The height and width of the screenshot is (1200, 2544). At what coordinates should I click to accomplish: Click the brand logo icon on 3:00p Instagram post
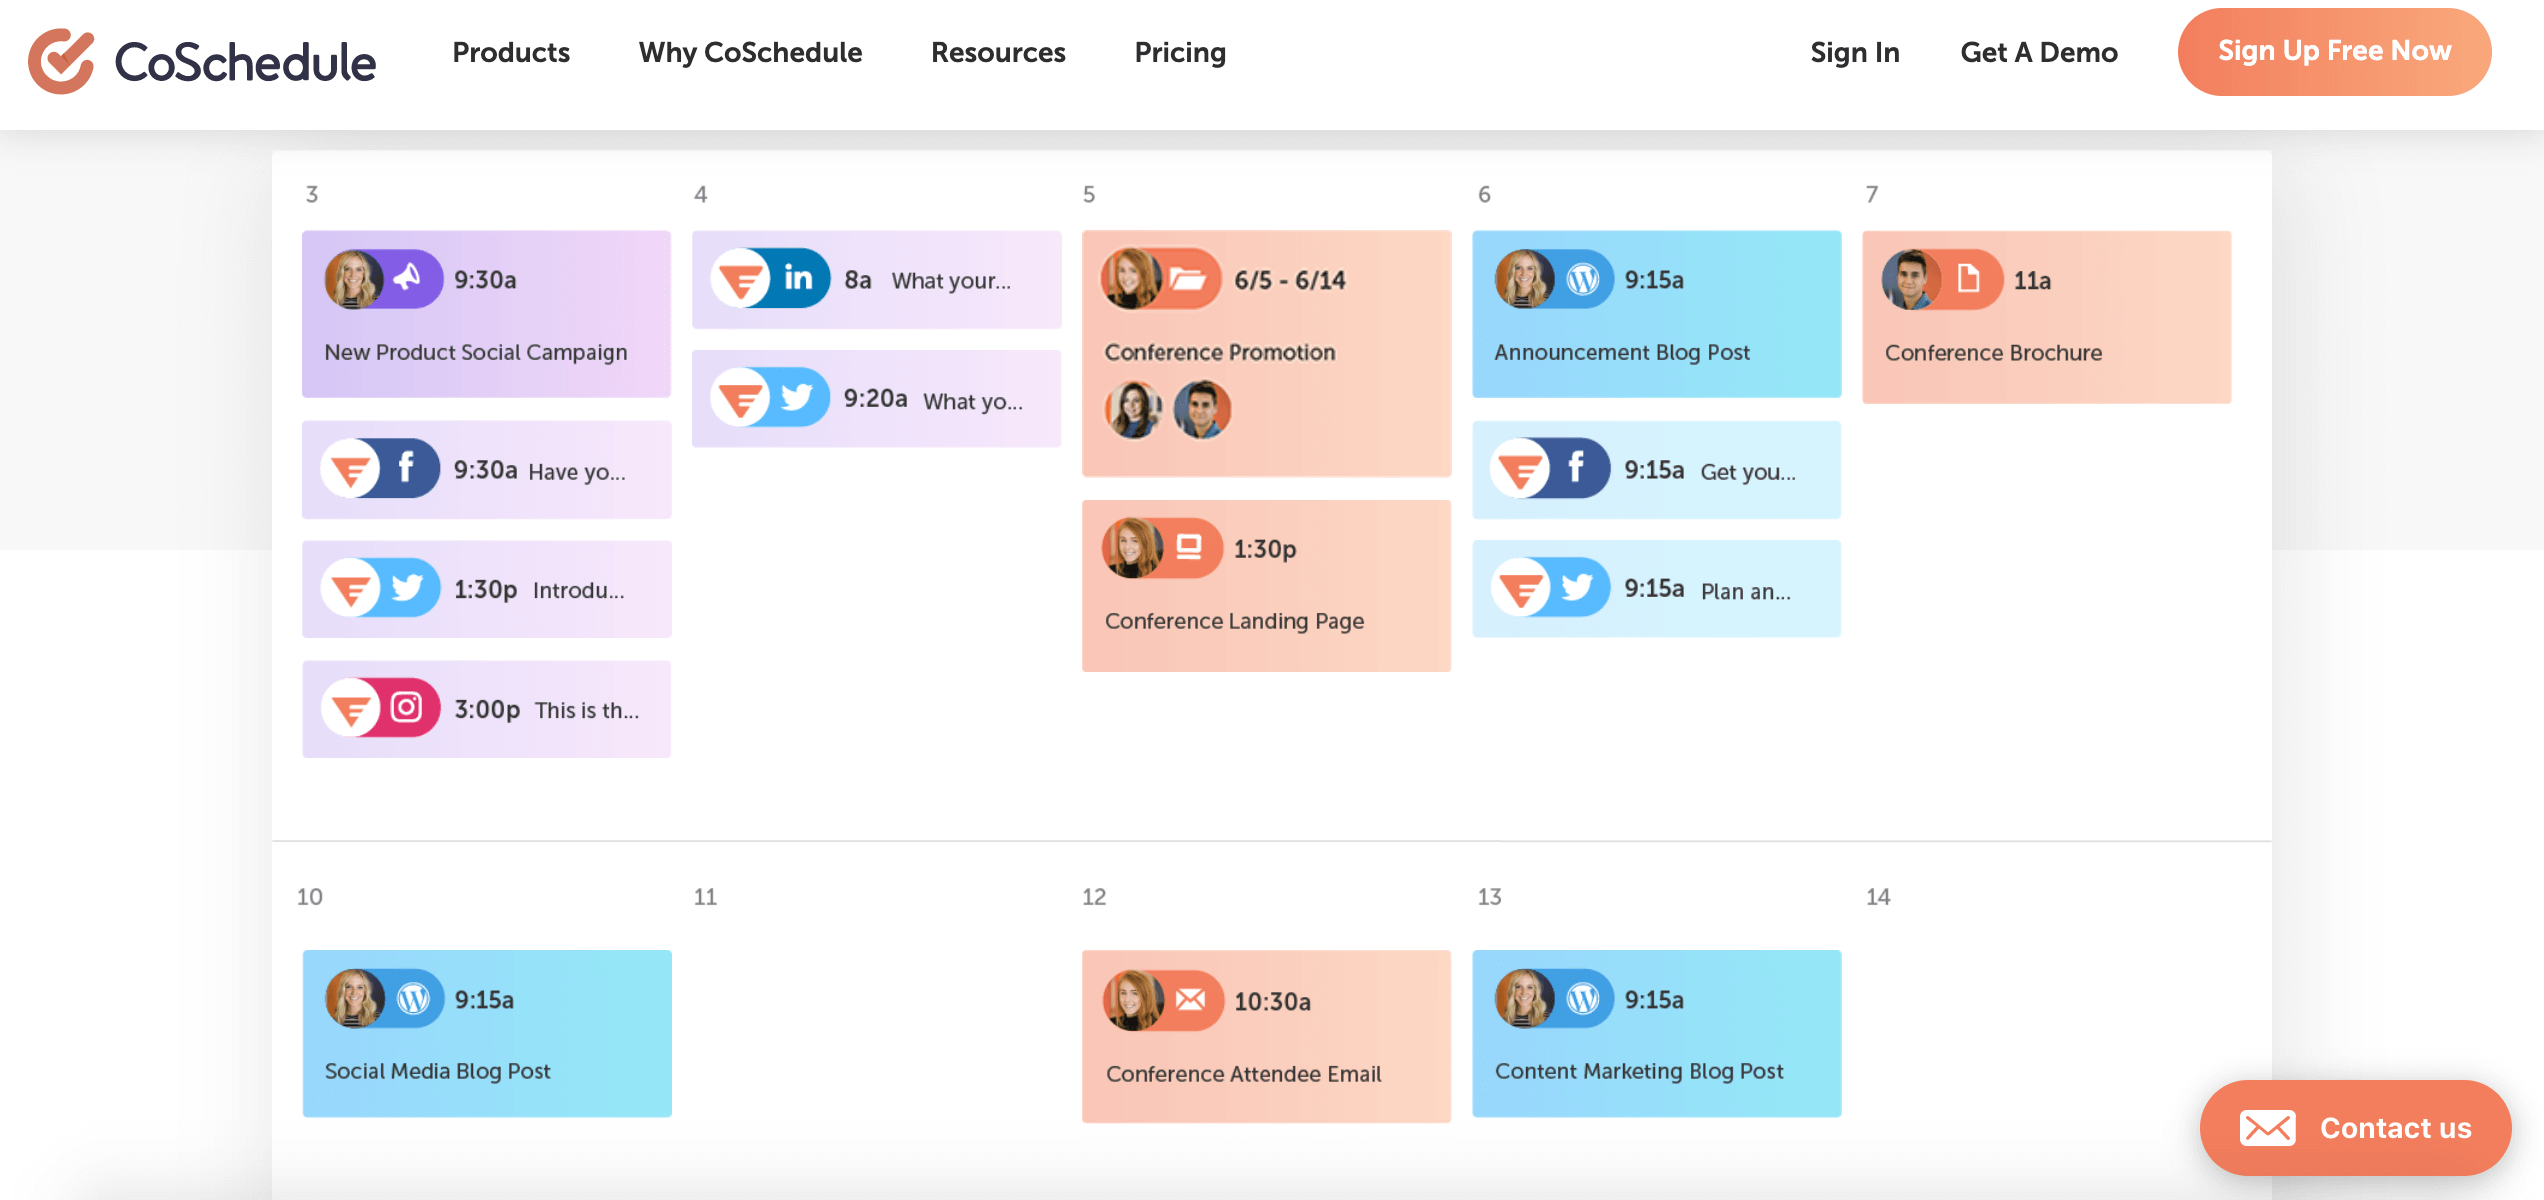point(351,708)
